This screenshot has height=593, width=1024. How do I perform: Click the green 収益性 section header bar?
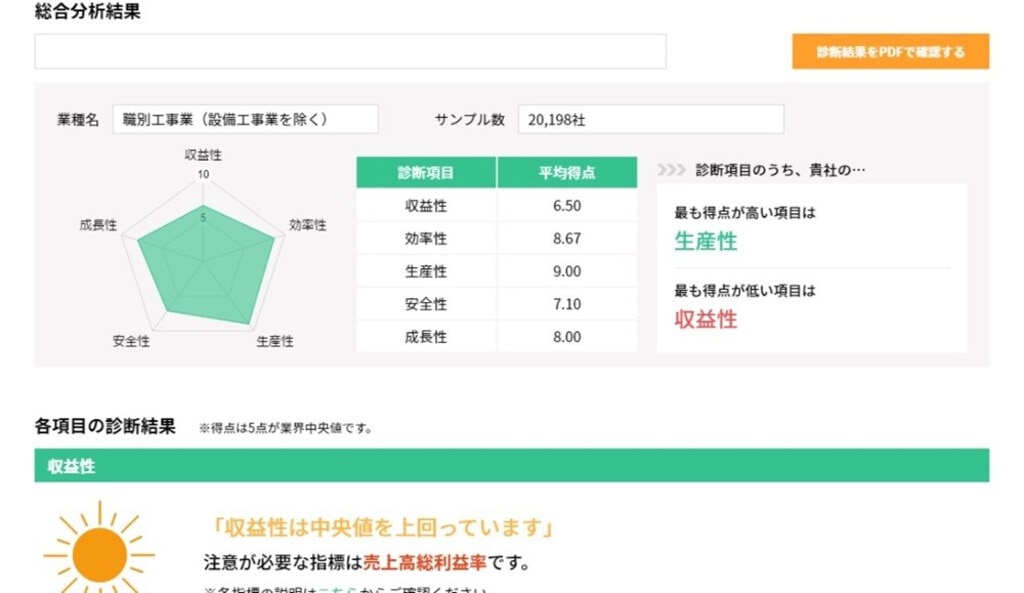(511, 466)
